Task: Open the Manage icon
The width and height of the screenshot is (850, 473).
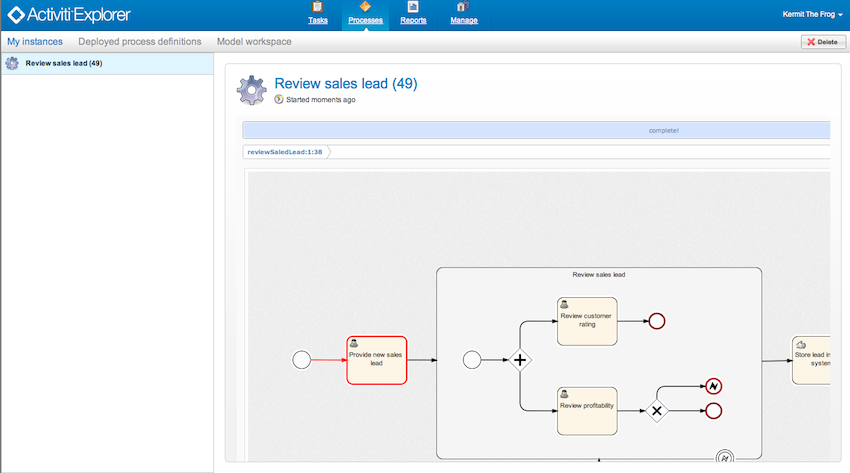Action: (x=462, y=7)
